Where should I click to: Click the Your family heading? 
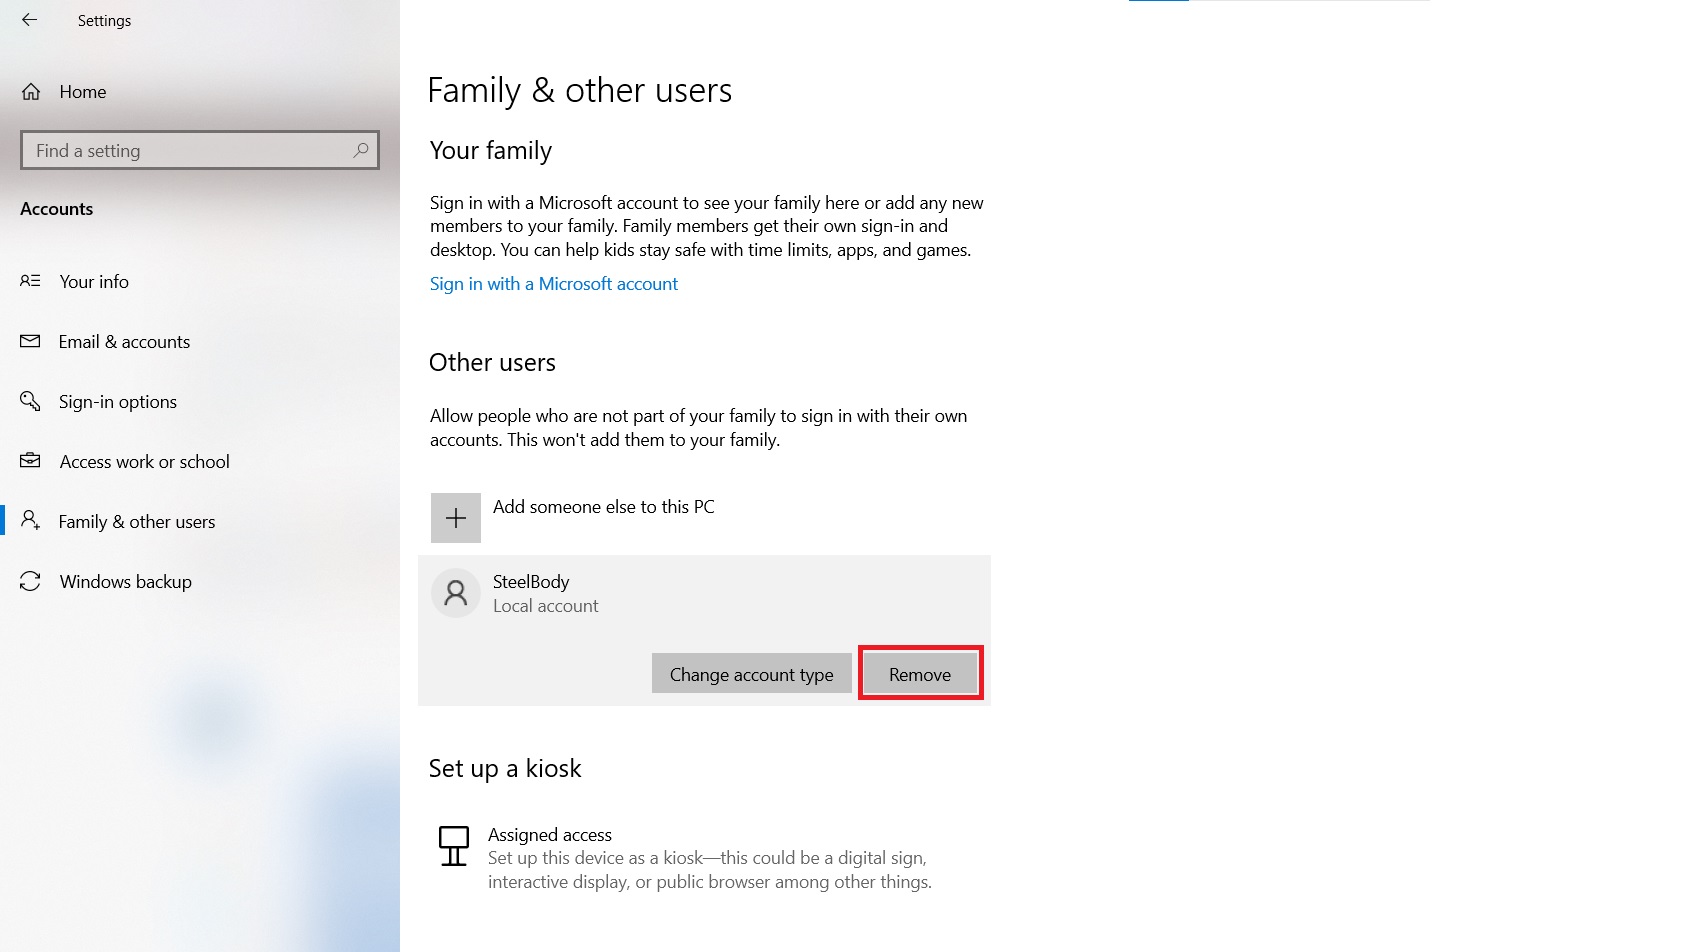point(491,151)
